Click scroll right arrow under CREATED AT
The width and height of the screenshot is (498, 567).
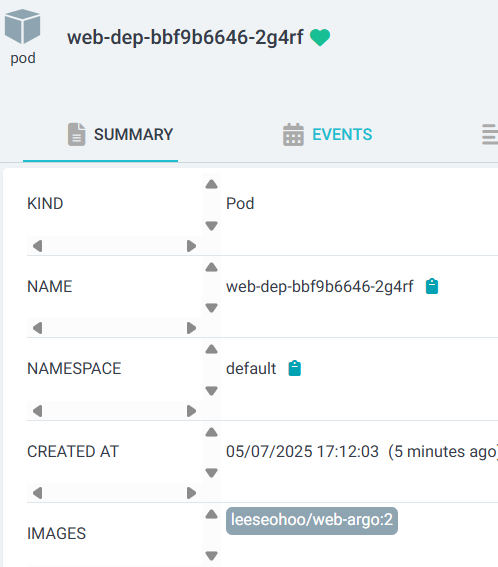(191, 493)
